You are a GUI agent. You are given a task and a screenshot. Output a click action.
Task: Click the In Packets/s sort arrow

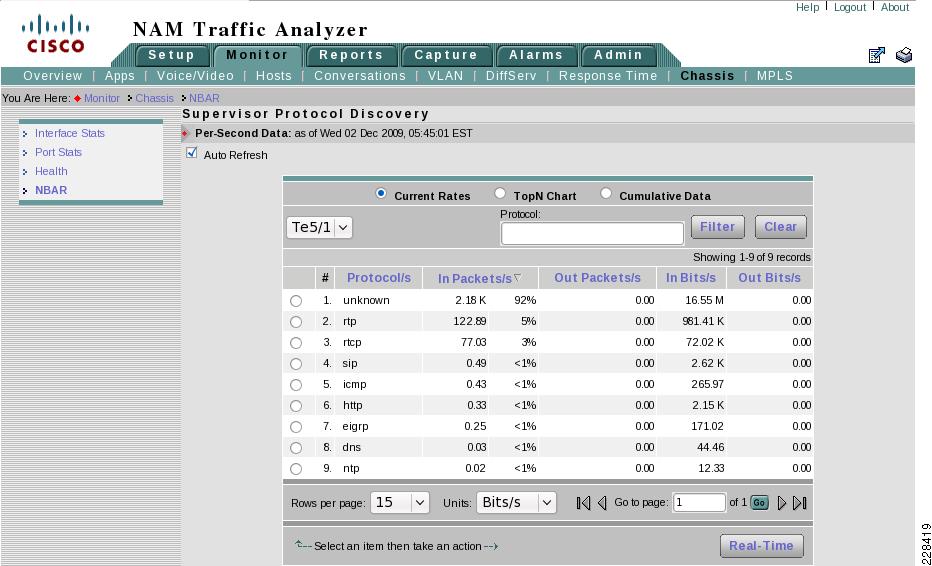[518, 278]
